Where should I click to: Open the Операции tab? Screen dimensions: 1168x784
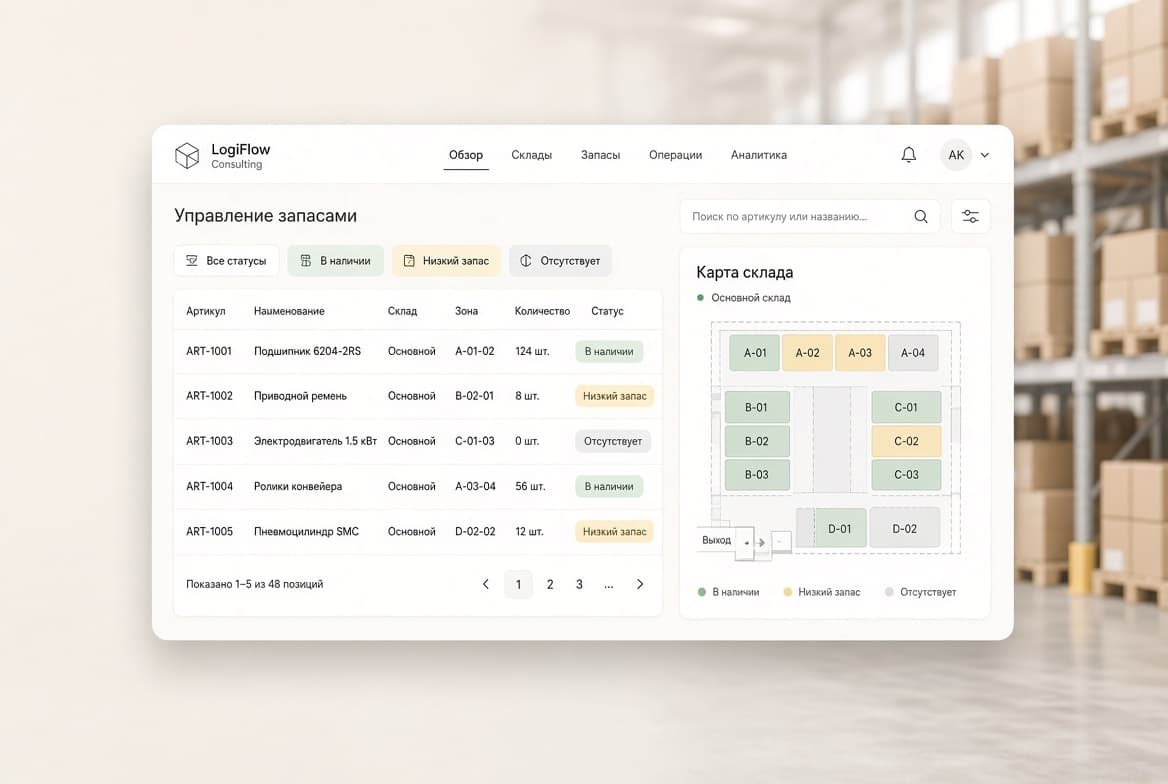click(676, 155)
